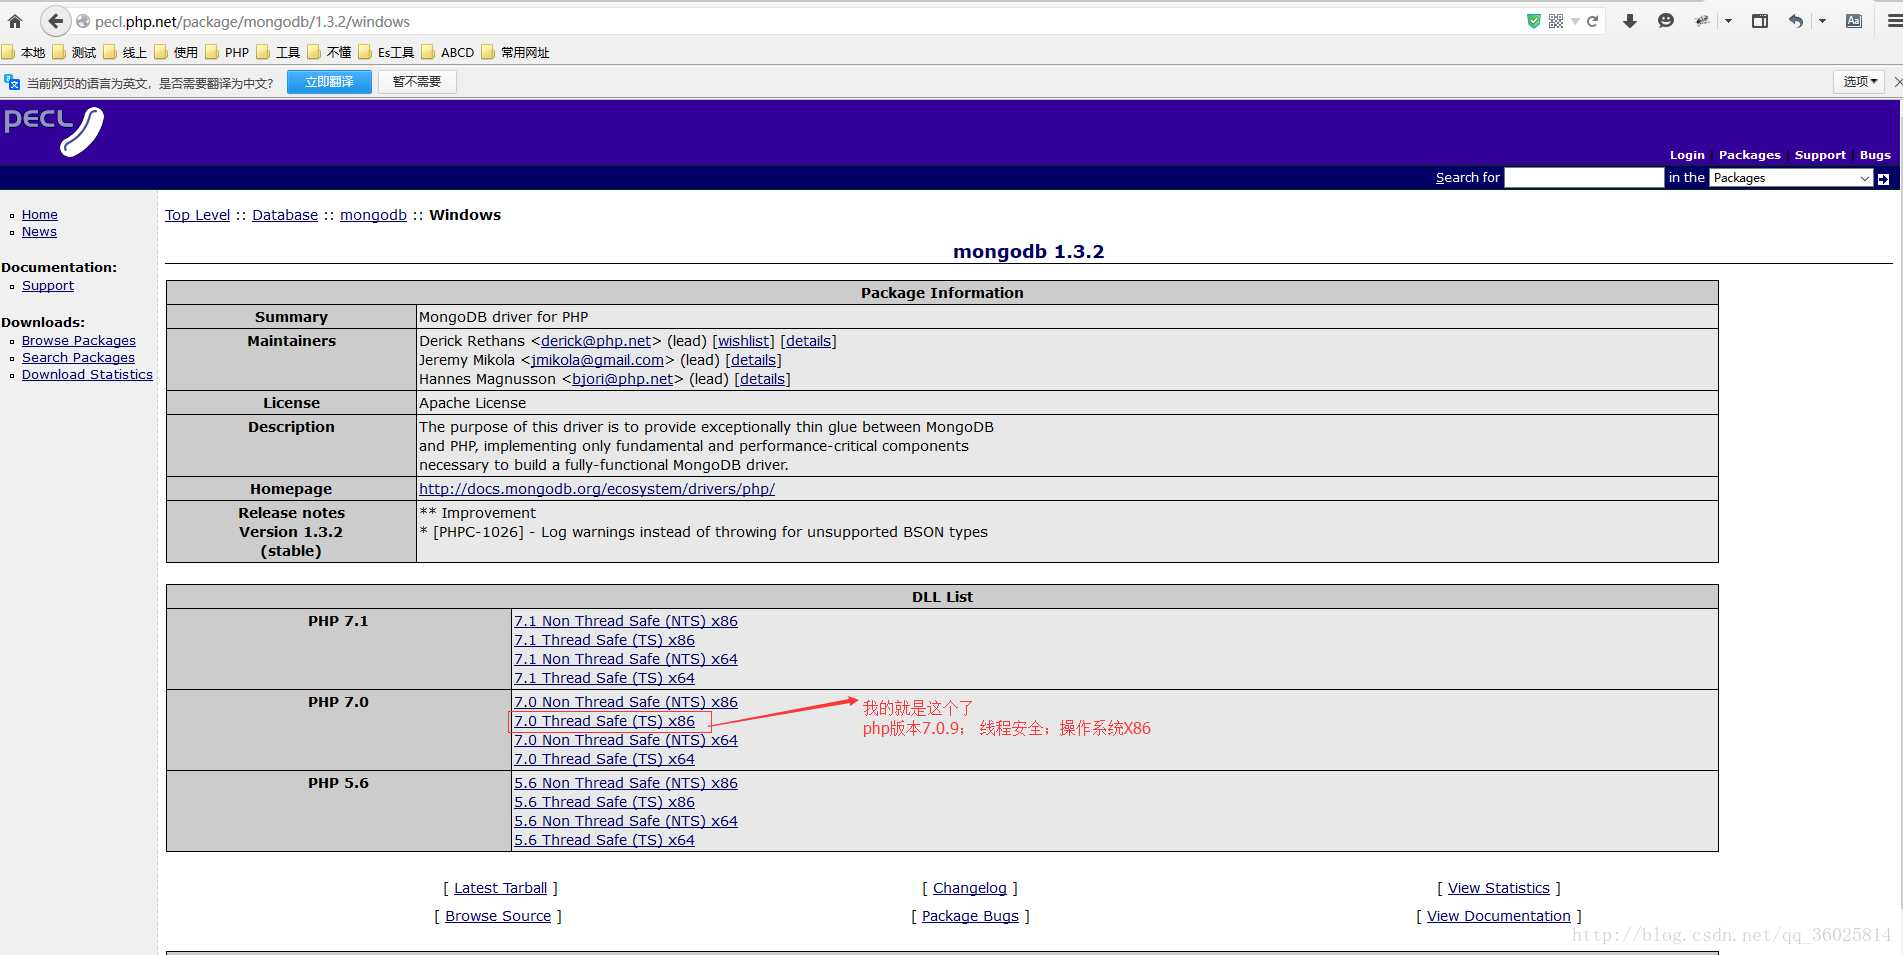Open the 常用网址 bookmark folder
1903x955 pixels.
click(x=515, y=52)
